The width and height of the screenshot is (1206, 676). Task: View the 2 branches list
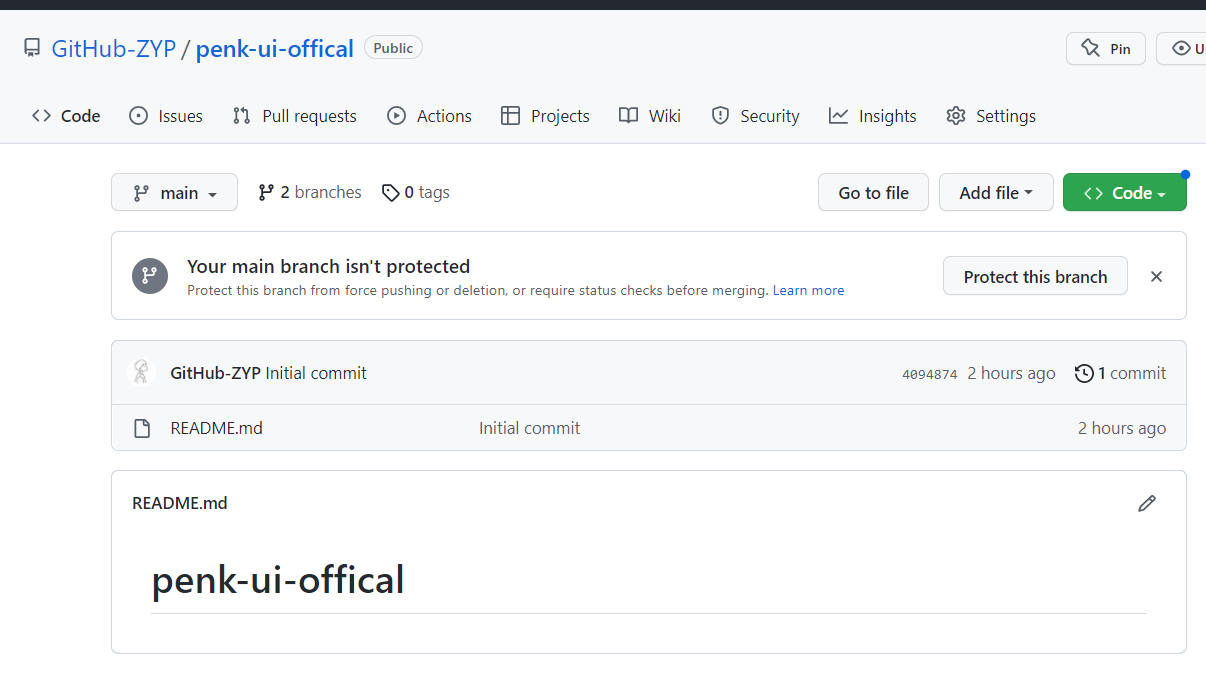(x=309, y=192)
